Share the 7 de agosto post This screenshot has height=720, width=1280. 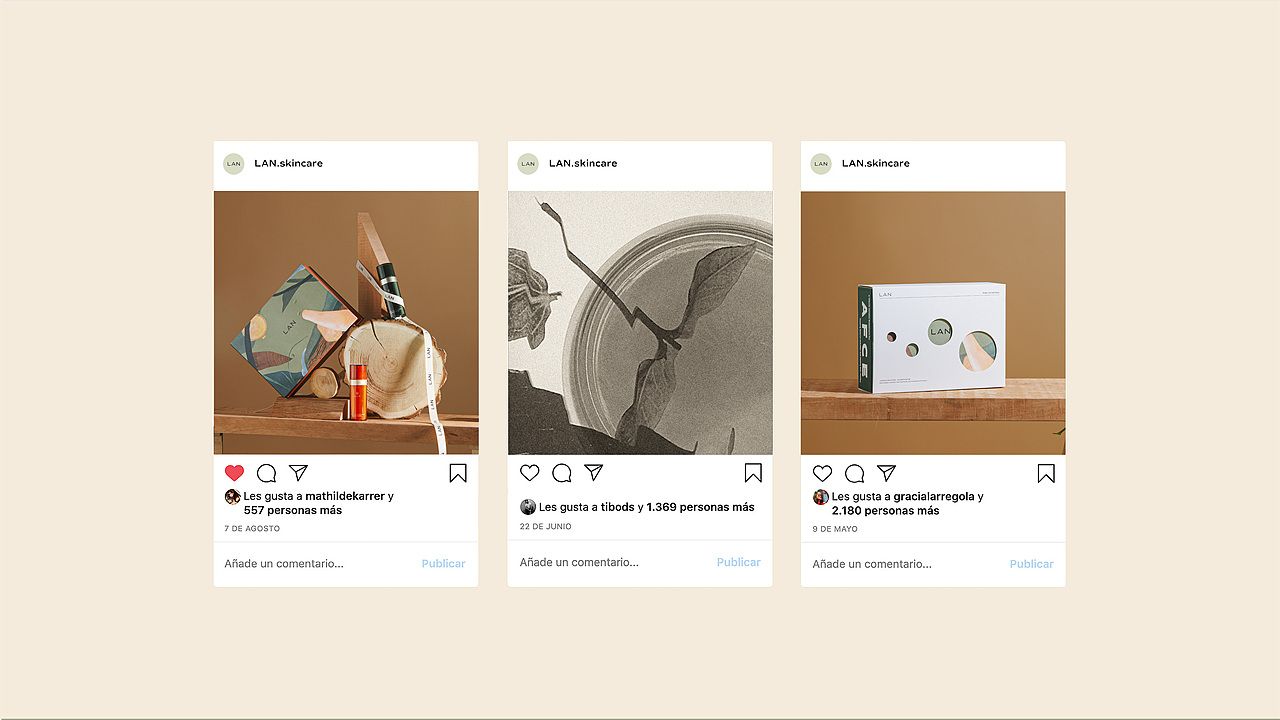click(298, 473)
